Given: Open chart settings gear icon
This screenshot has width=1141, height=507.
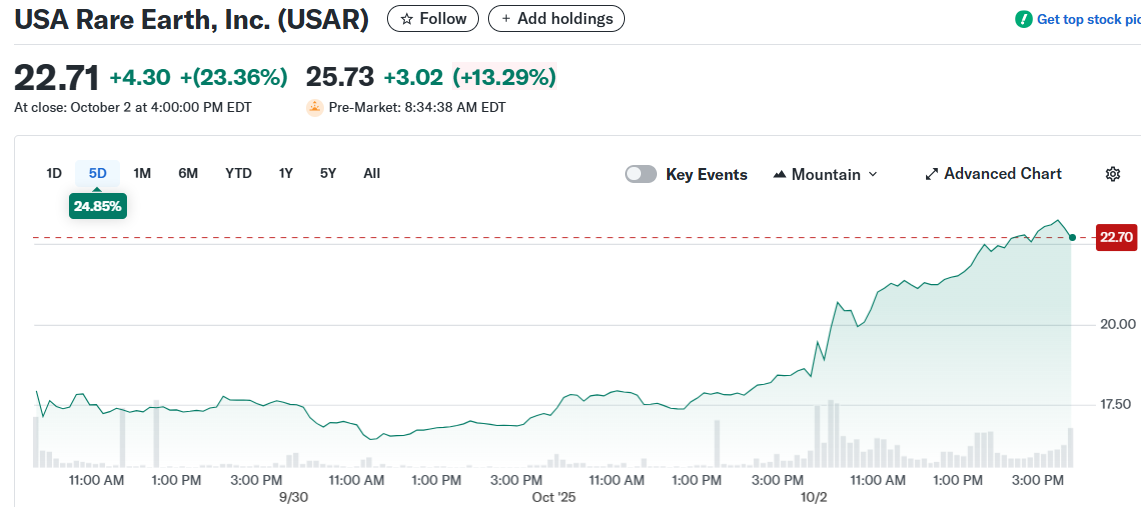Looking at the screenshot, I should (1112, 174).
